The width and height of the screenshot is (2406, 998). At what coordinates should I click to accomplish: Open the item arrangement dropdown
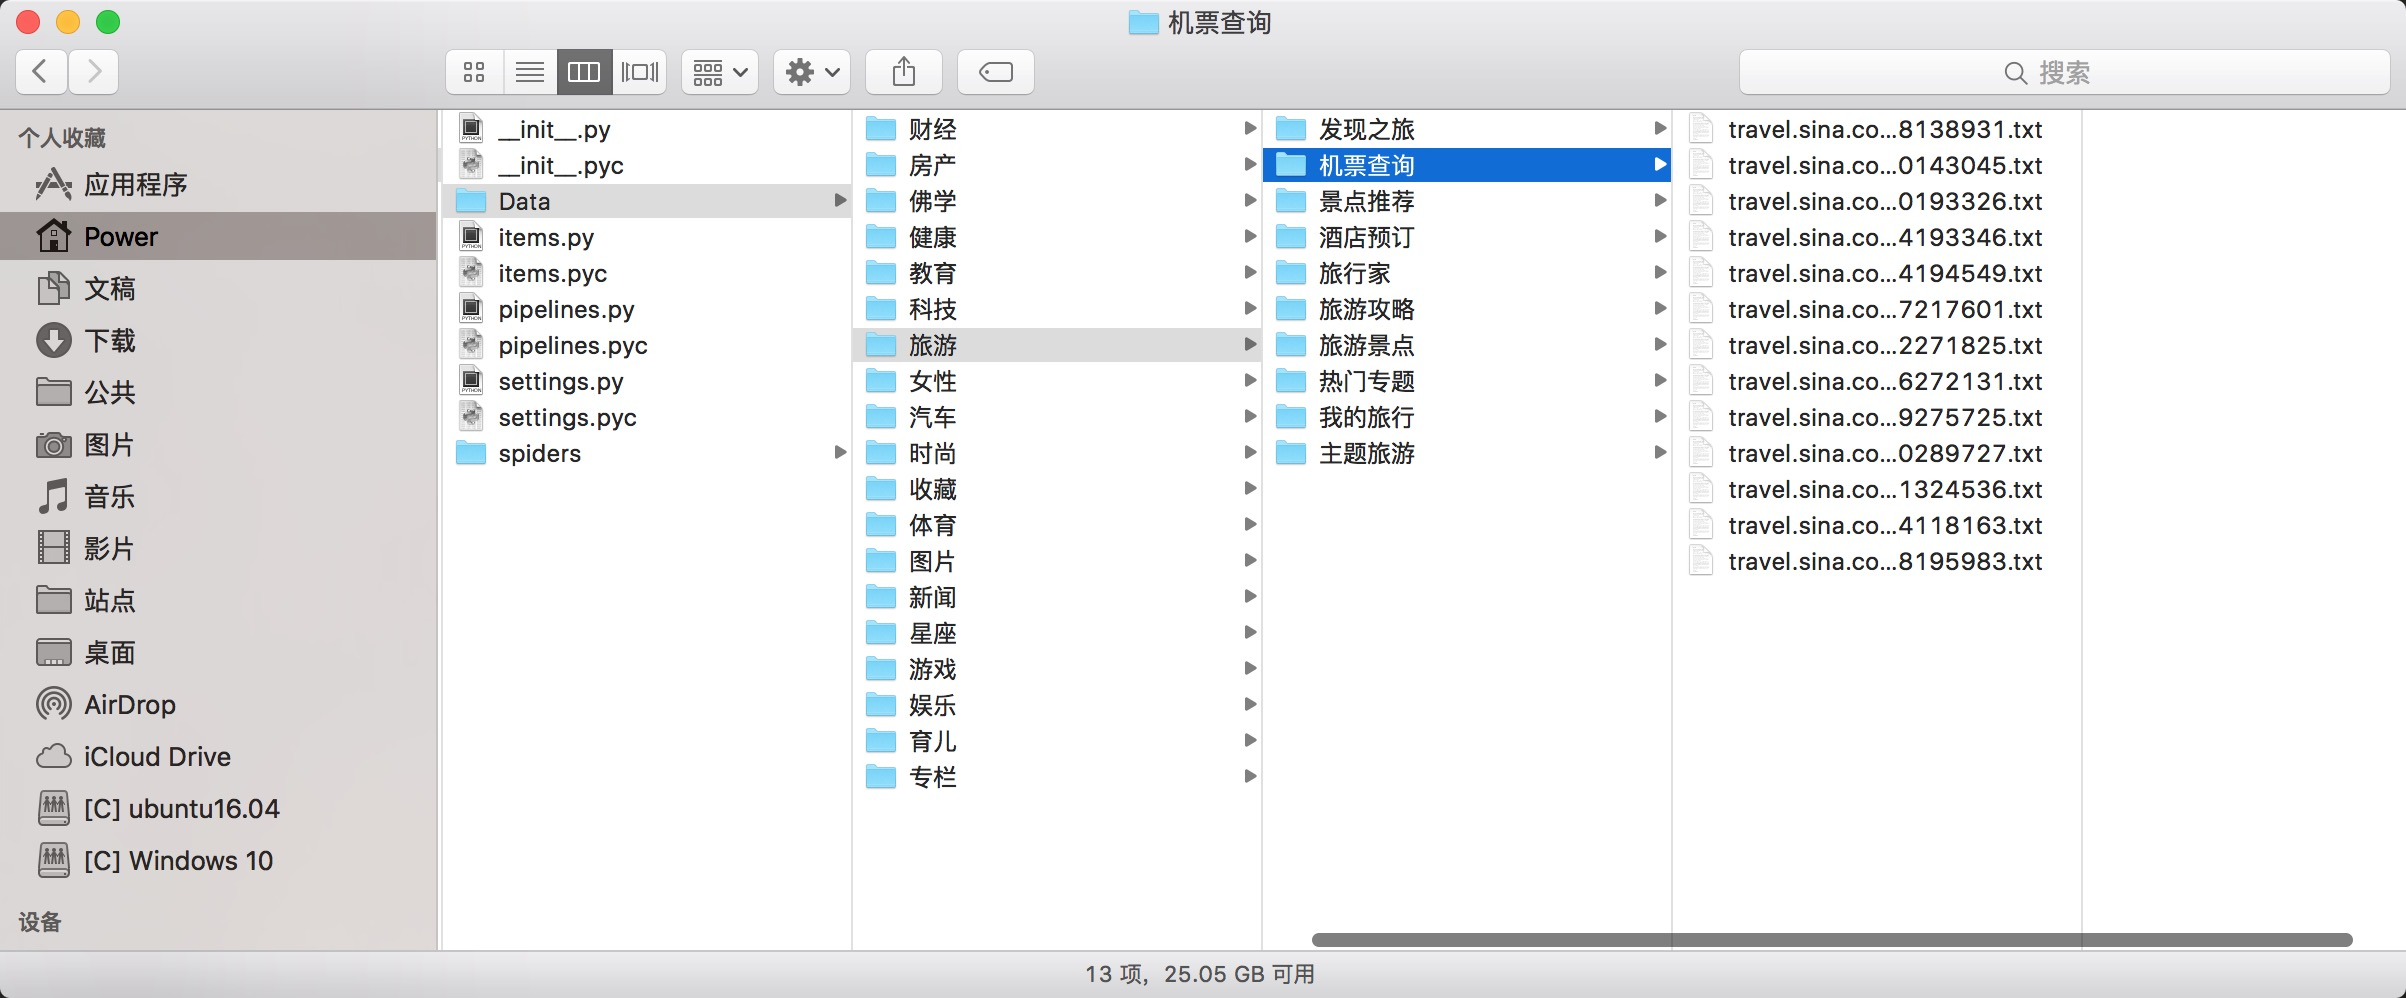click(x=718, y=71)
